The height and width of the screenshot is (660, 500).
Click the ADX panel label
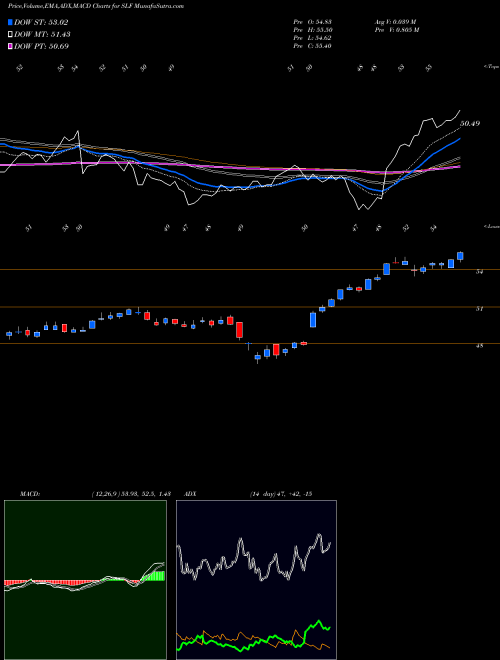coord(191,494)
